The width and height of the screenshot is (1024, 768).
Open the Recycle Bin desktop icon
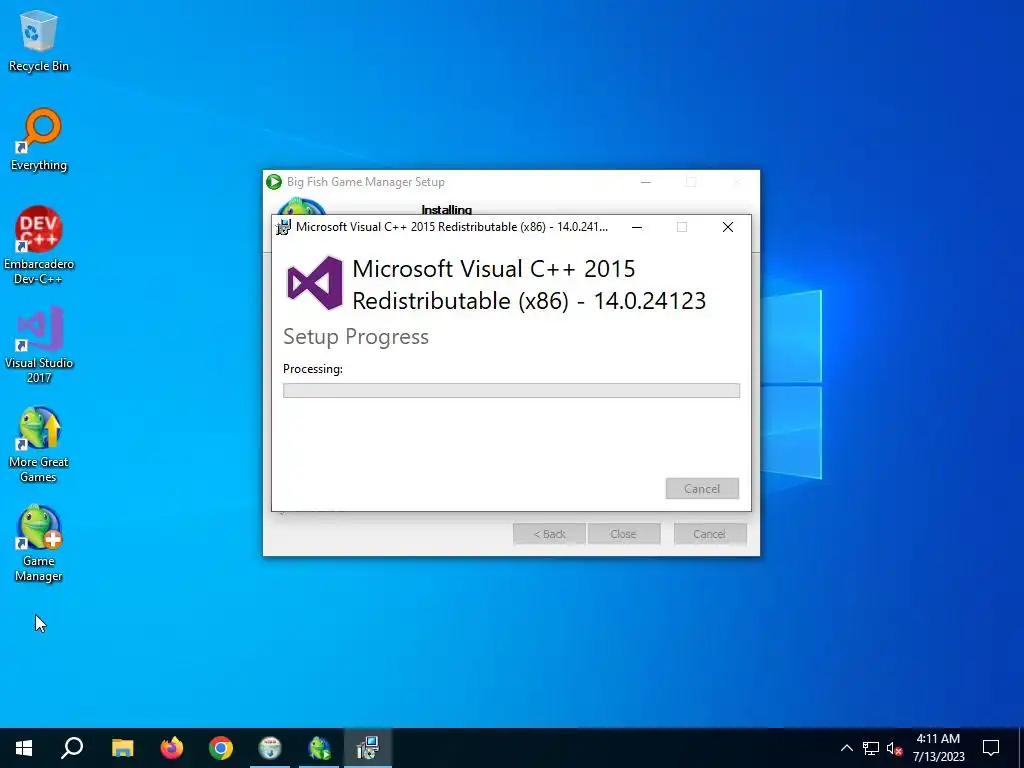click(39, 41)
